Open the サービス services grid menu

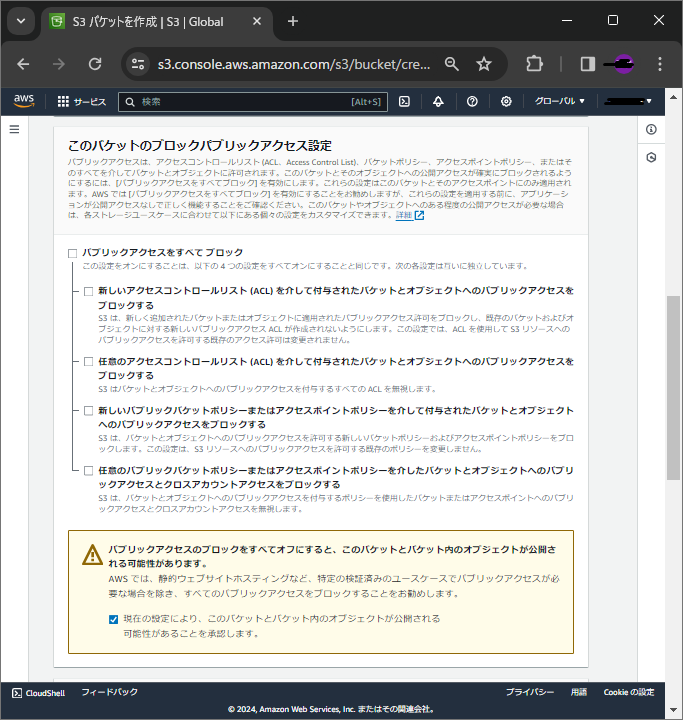click(x=82, y=101)
